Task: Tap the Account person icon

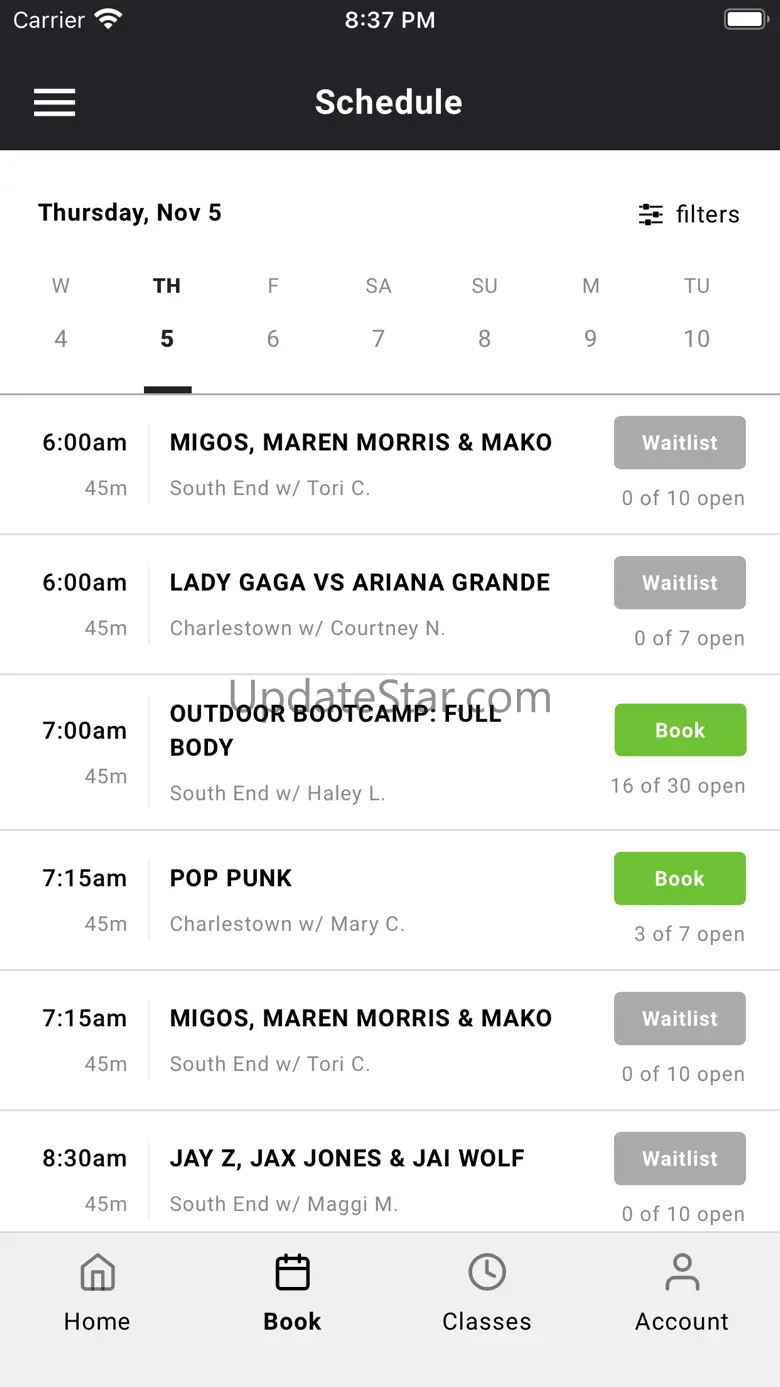Action: point(682,1273)
